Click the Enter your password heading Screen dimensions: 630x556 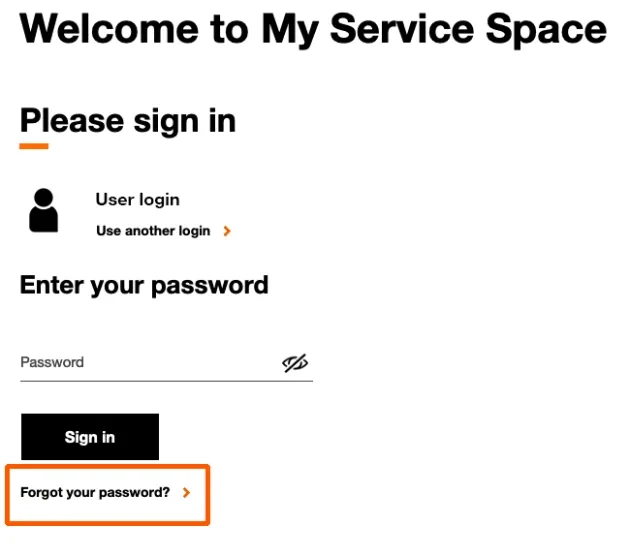point(144,285)
